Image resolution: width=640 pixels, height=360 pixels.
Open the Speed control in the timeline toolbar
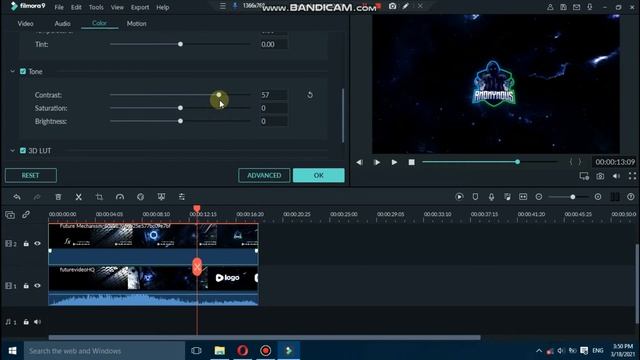[120, 197]
